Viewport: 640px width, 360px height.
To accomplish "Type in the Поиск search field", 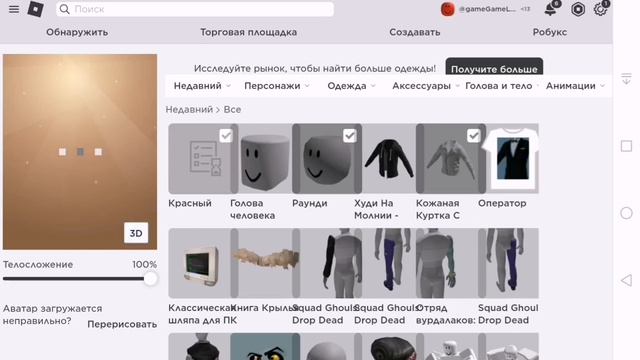I will tap(195, 9).
